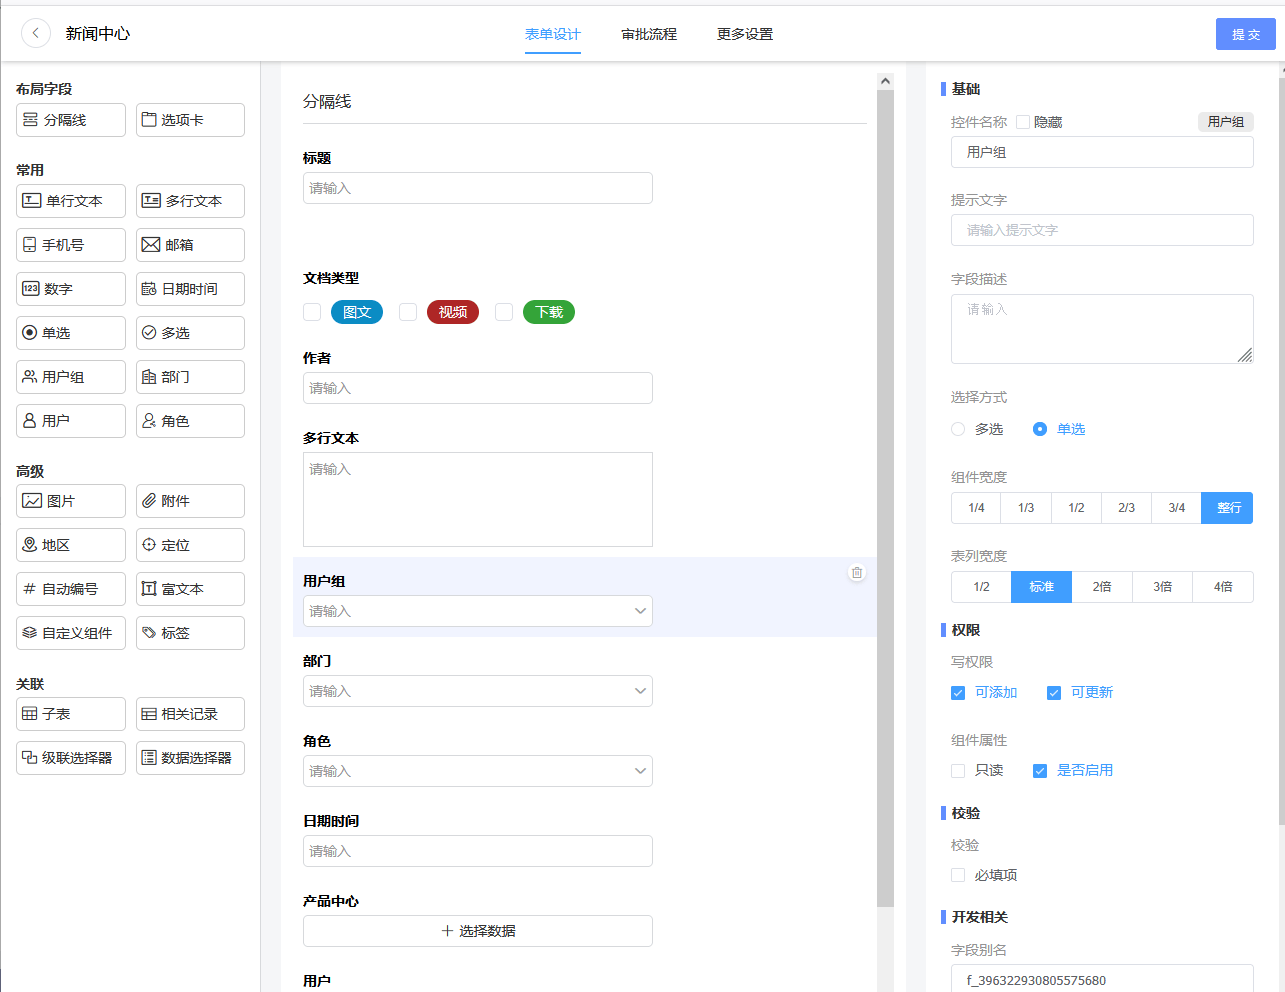
Task: Open the 用户组 dropdown in form
Action: (477, 611)
